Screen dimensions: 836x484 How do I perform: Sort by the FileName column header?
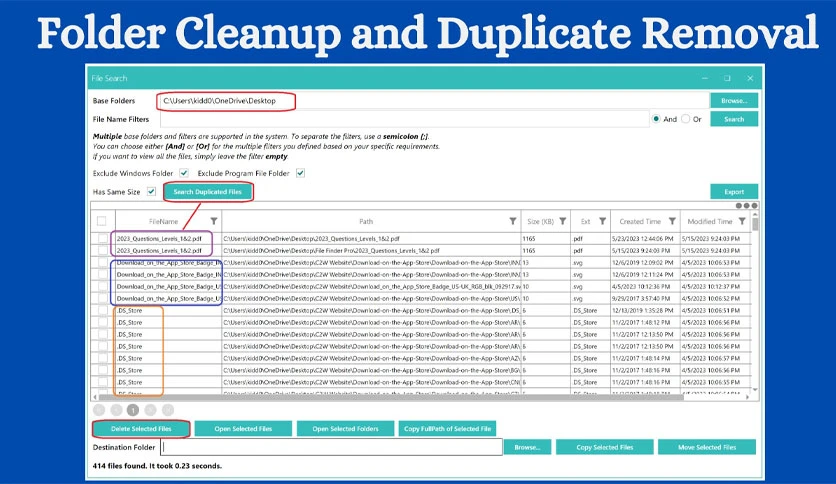(x=163, y=221)
